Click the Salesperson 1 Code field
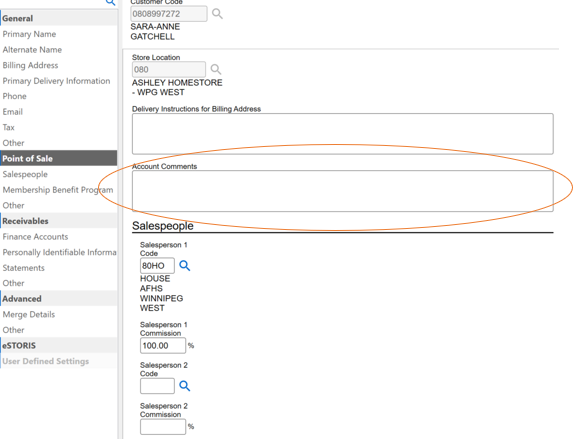 157,266
